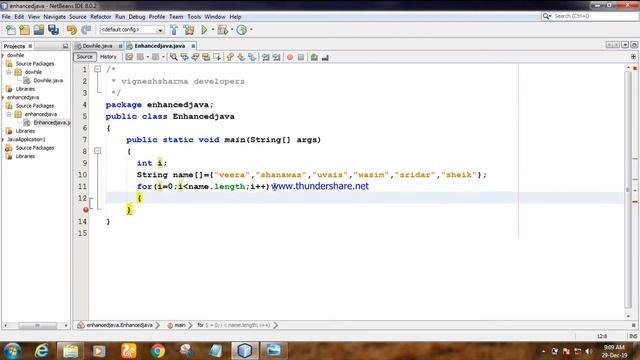
Task: Click the Build Project hammer icon
Action: point(174,30)
